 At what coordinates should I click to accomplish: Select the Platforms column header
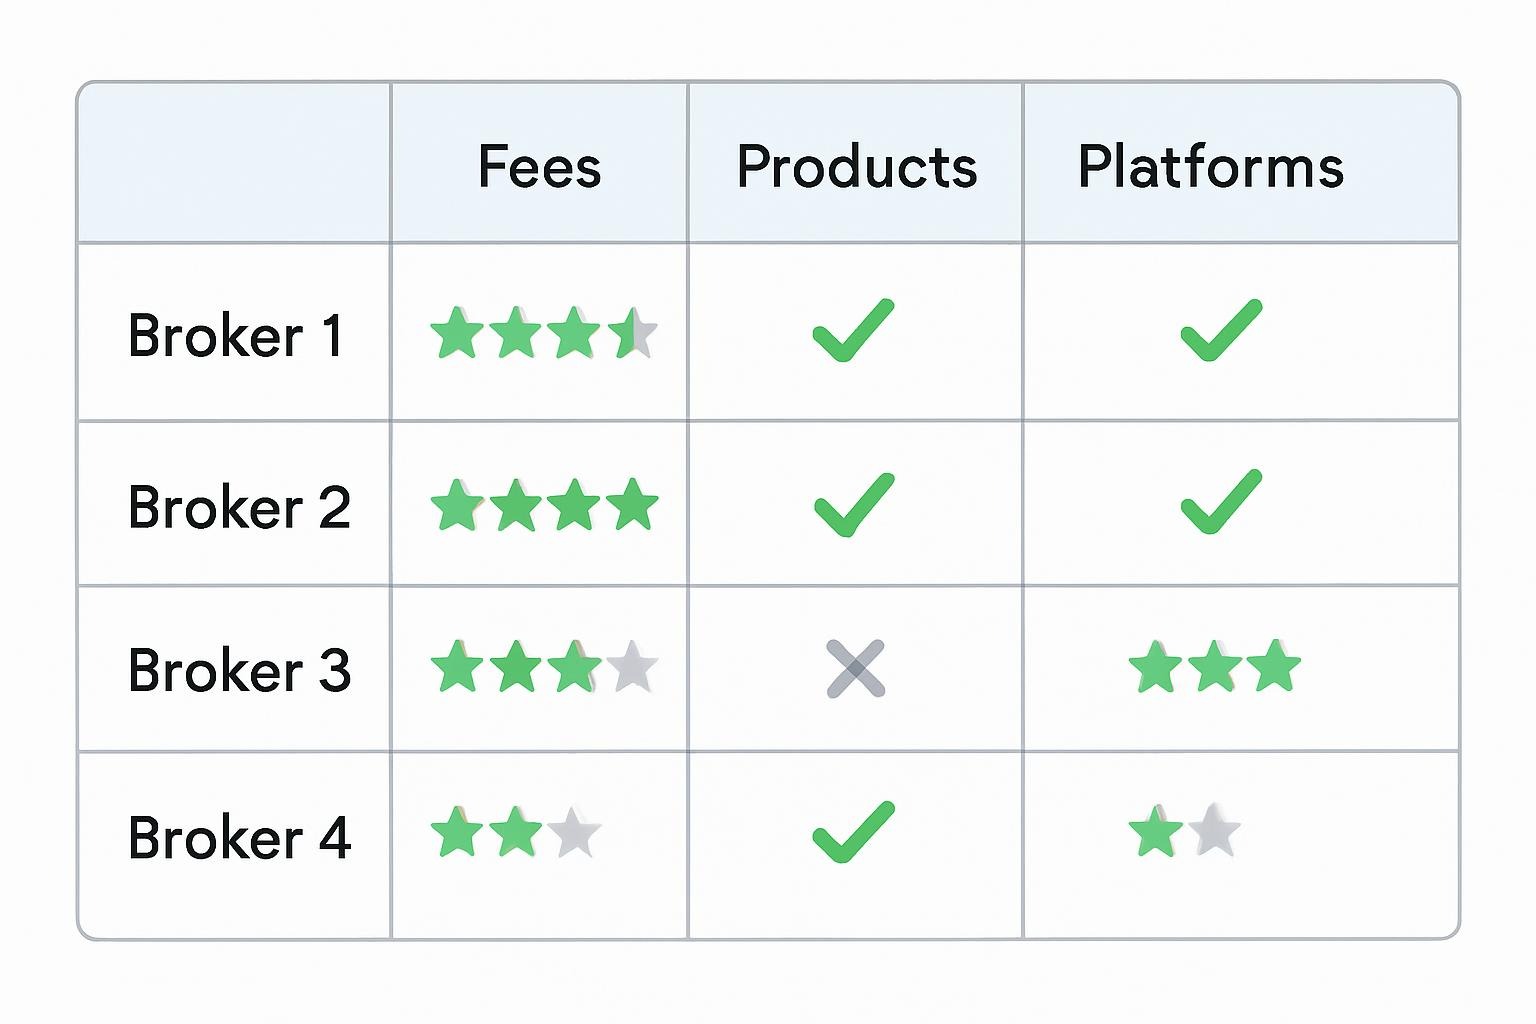[x=1211, y=166]
